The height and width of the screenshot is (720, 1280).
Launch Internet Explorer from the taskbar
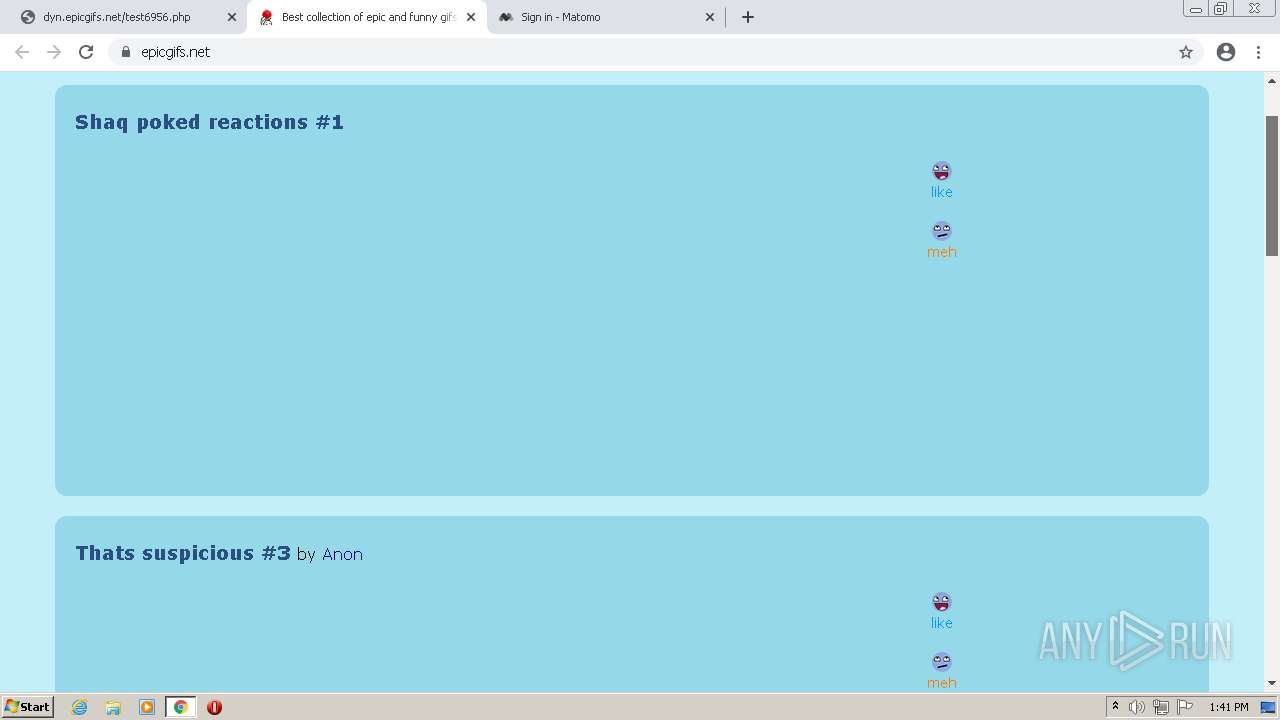[x=80, y=707]
